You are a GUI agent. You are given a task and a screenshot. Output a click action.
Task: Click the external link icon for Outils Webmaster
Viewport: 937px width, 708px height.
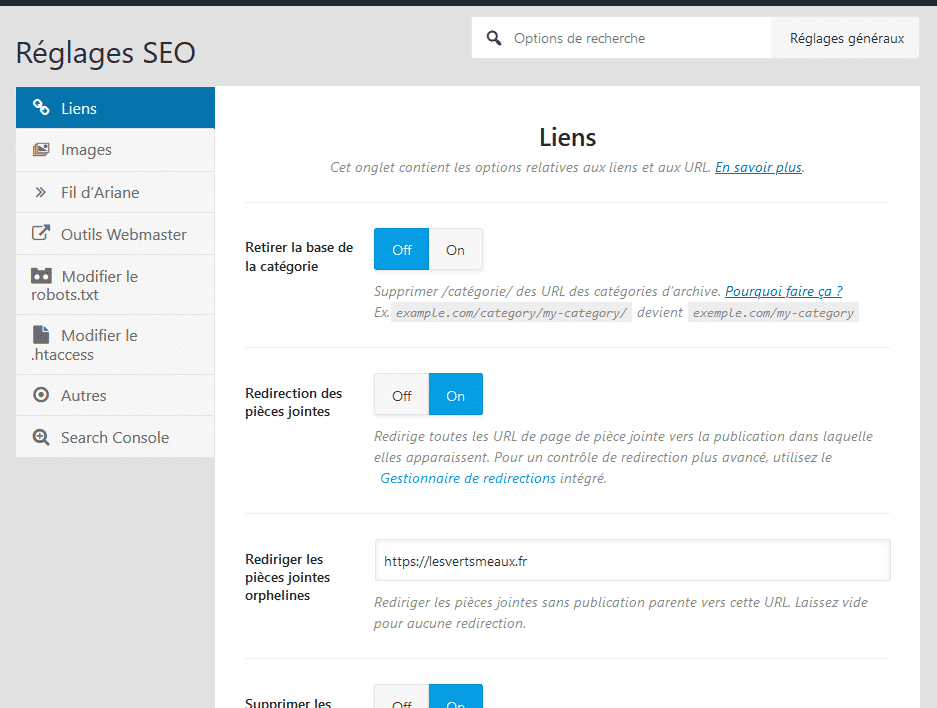pos(41,233)
